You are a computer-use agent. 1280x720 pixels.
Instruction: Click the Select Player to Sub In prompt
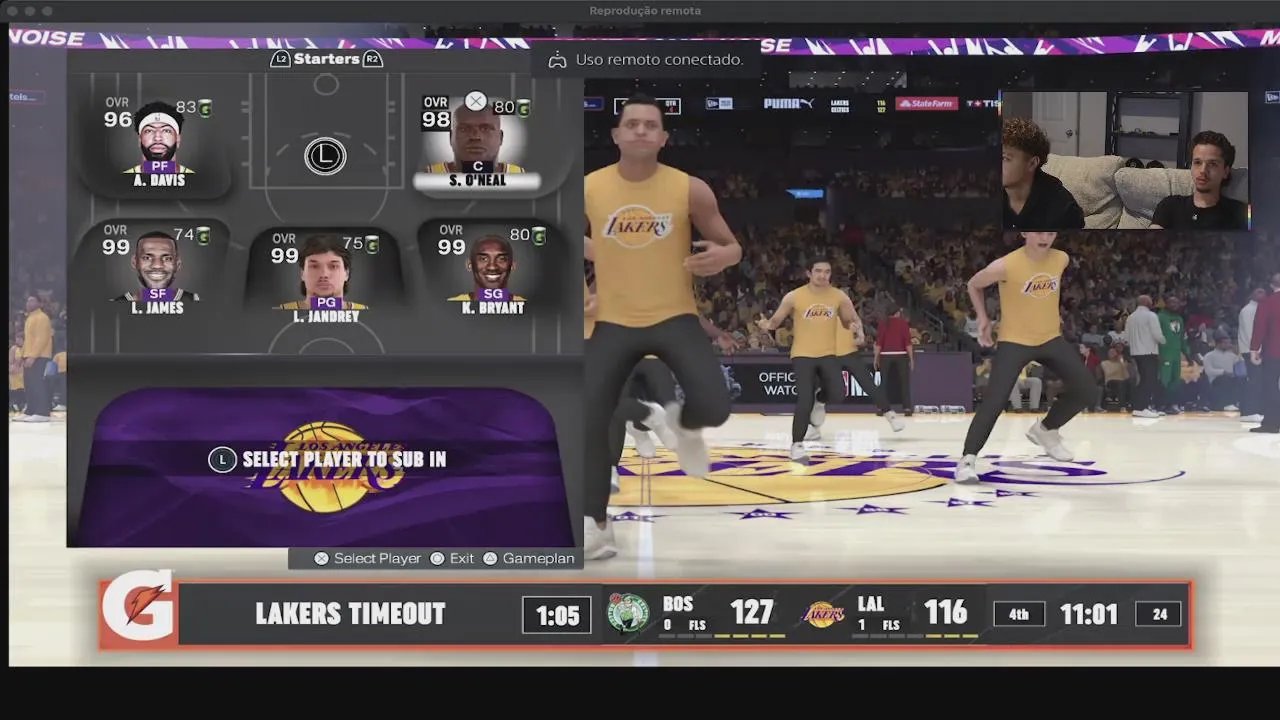[x=344, y=460]
